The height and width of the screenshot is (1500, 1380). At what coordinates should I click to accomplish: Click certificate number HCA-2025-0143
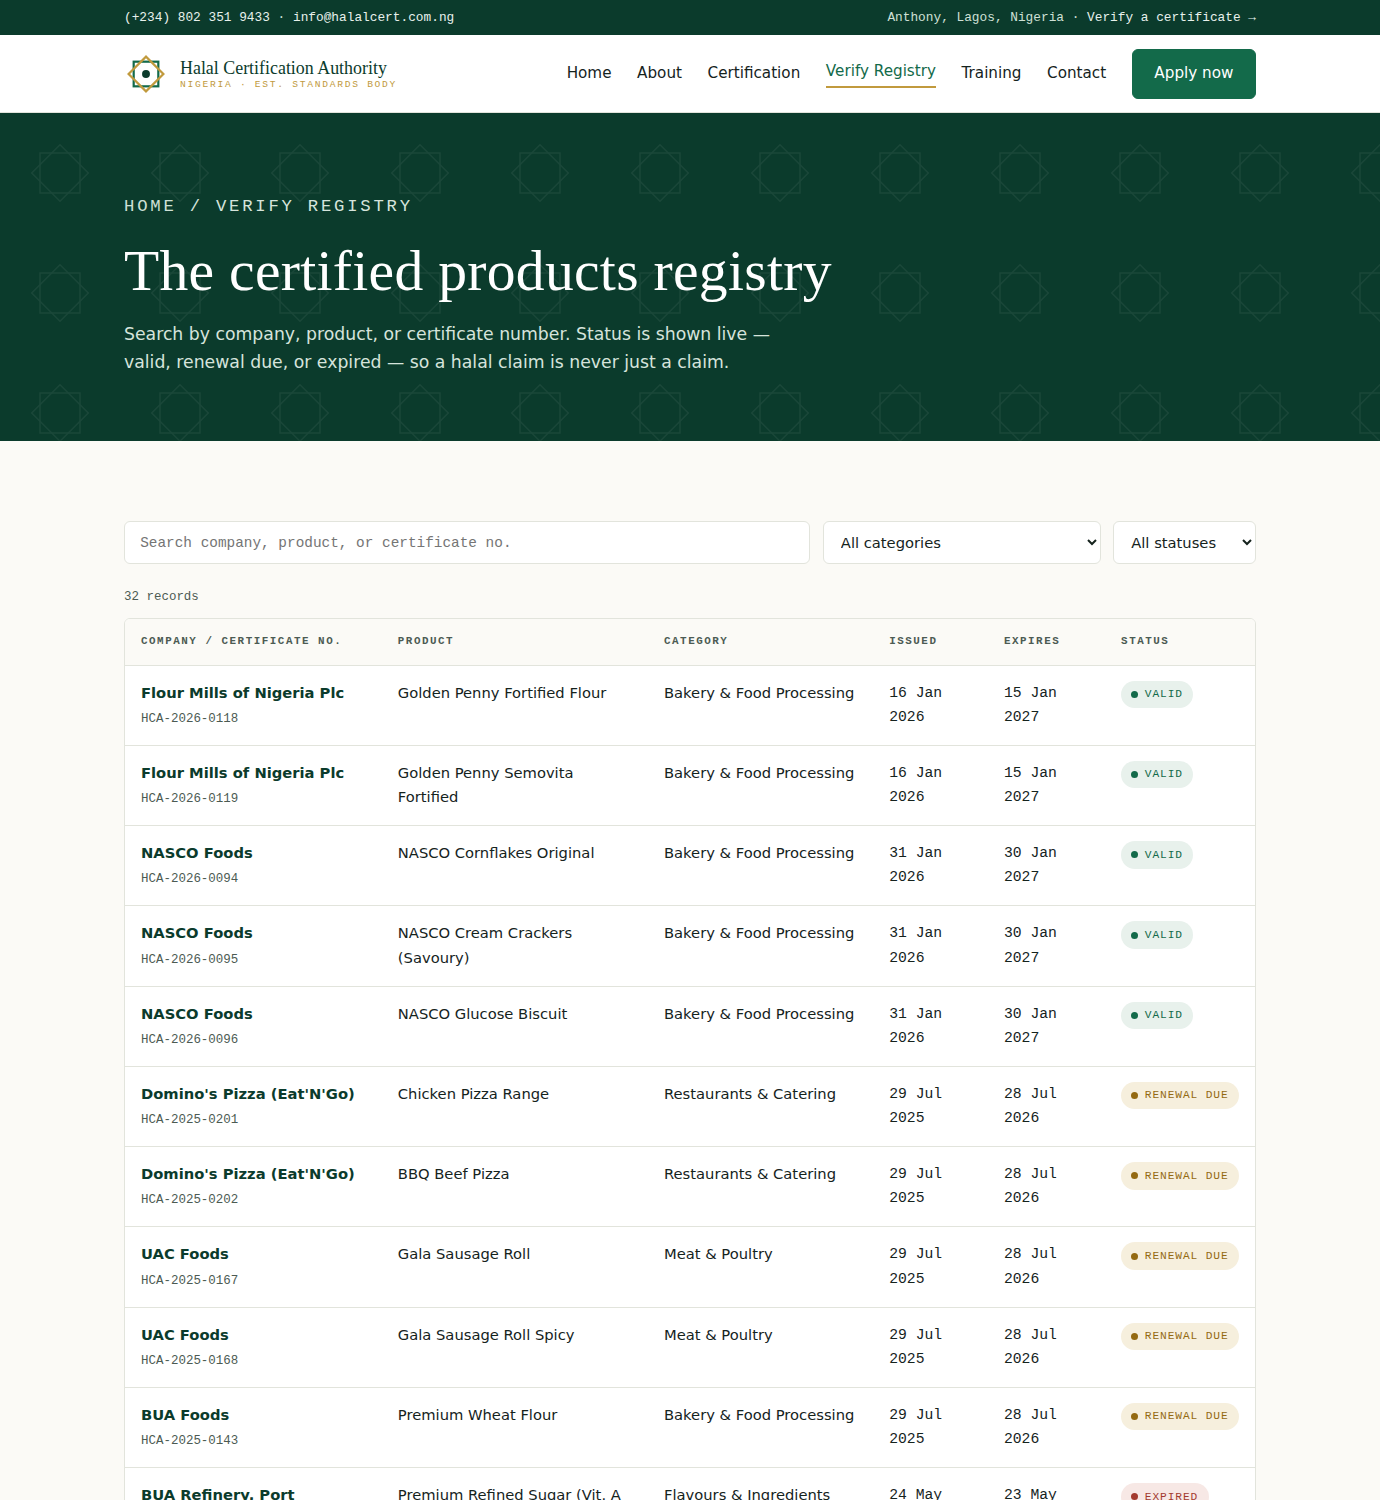190,1440
